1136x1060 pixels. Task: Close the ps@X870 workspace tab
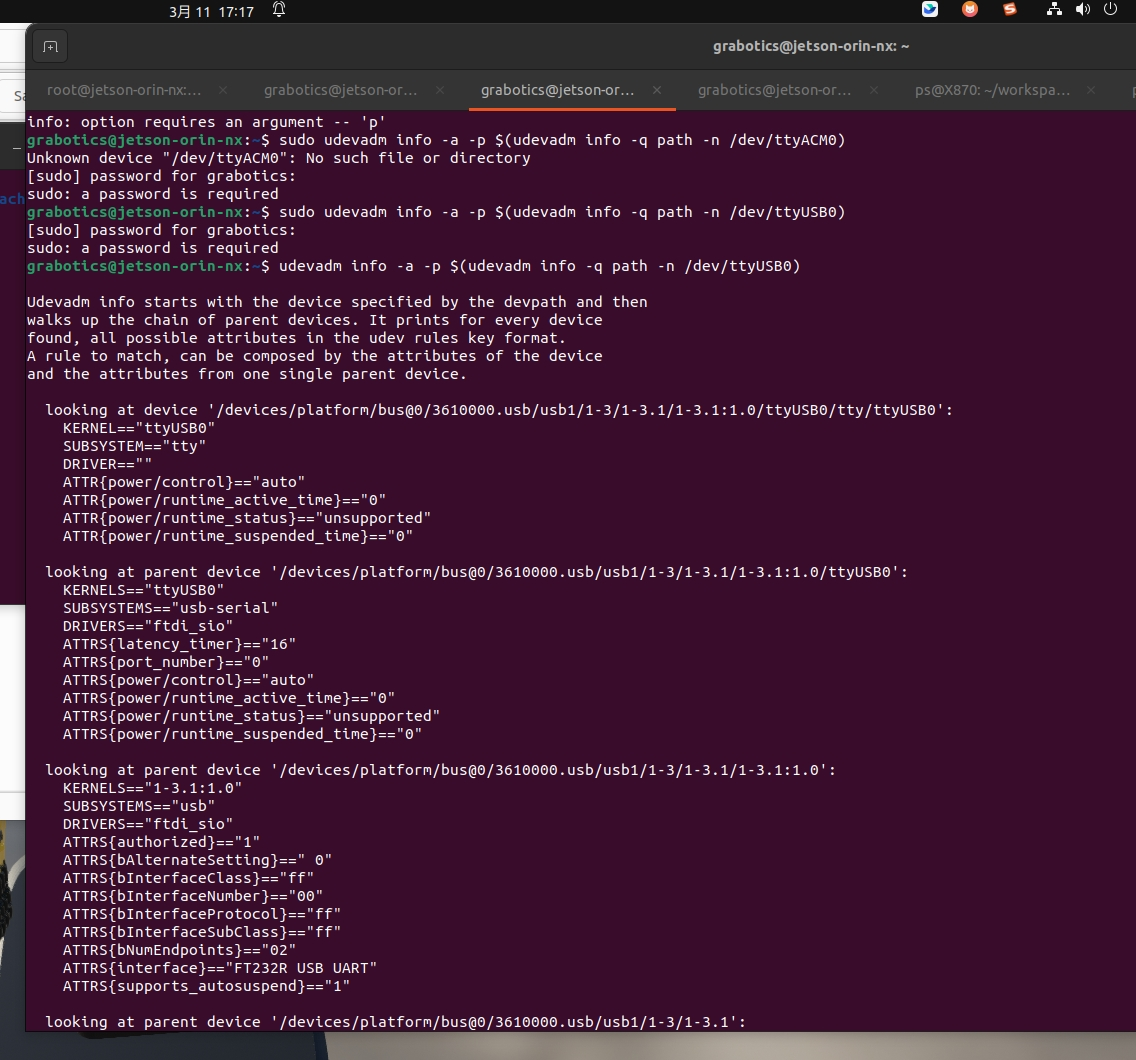[1091, 90]
